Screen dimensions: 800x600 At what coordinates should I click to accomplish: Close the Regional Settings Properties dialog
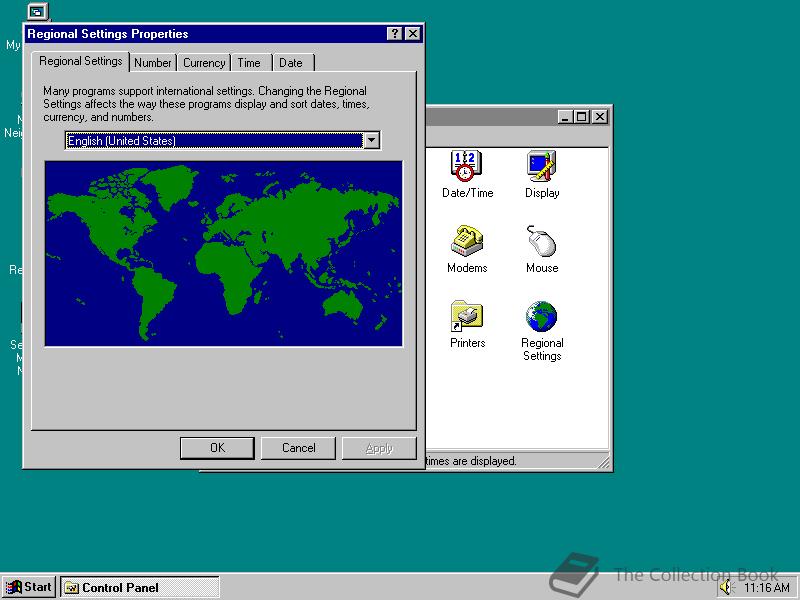[x=413, y=34]
